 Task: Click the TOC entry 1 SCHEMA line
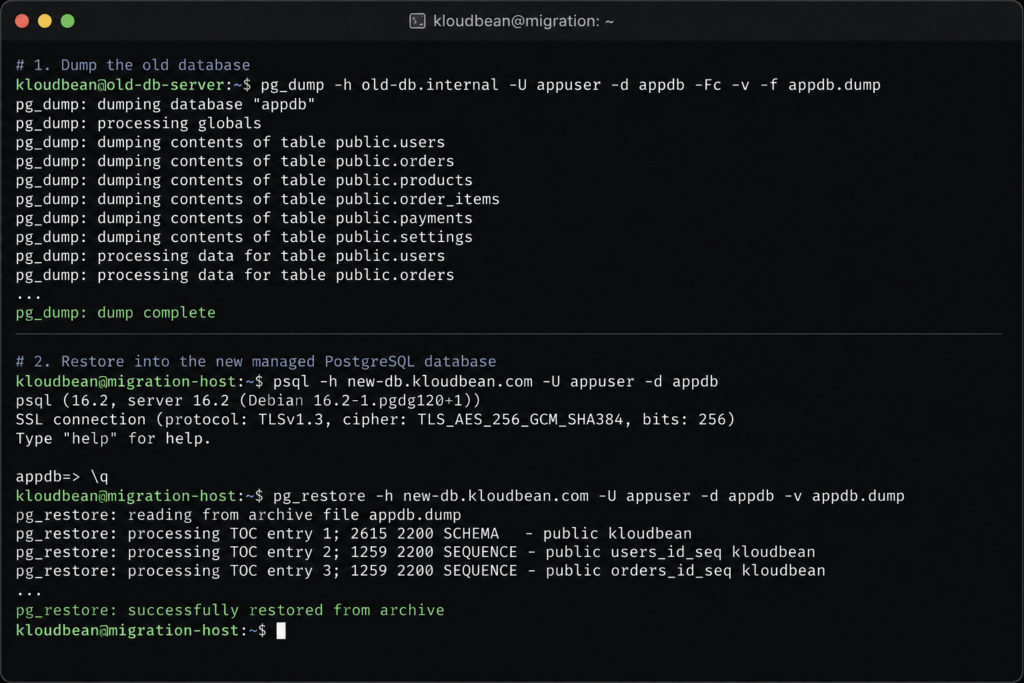click(x=354, y=533)
